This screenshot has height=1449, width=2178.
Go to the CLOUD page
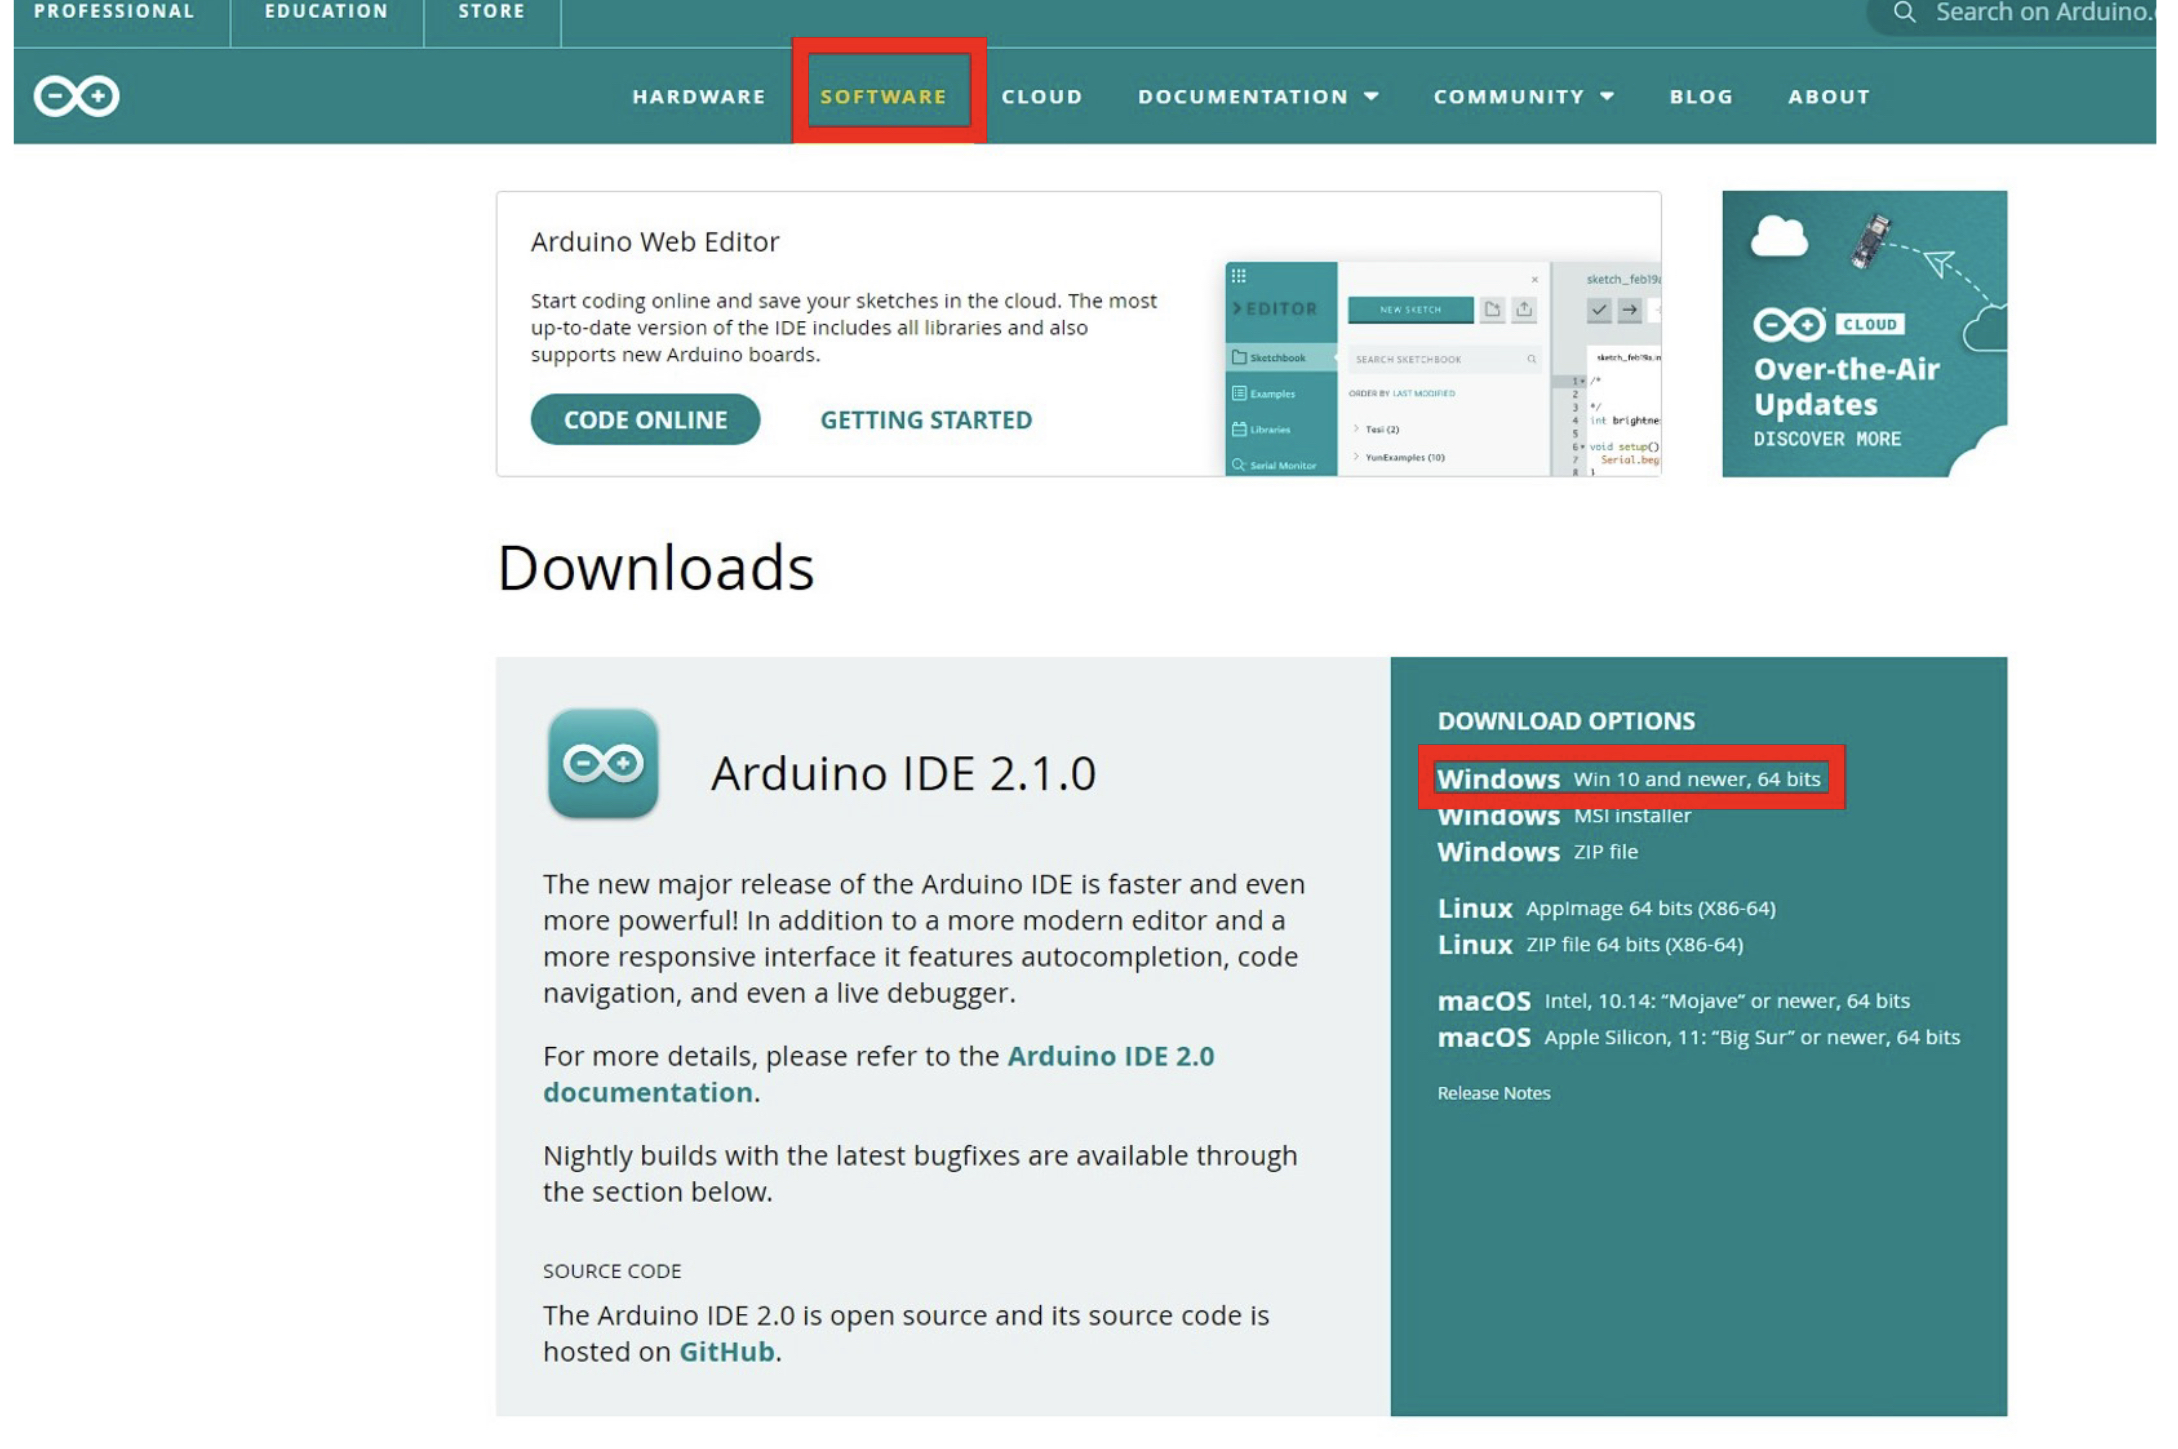[1042, 96]
